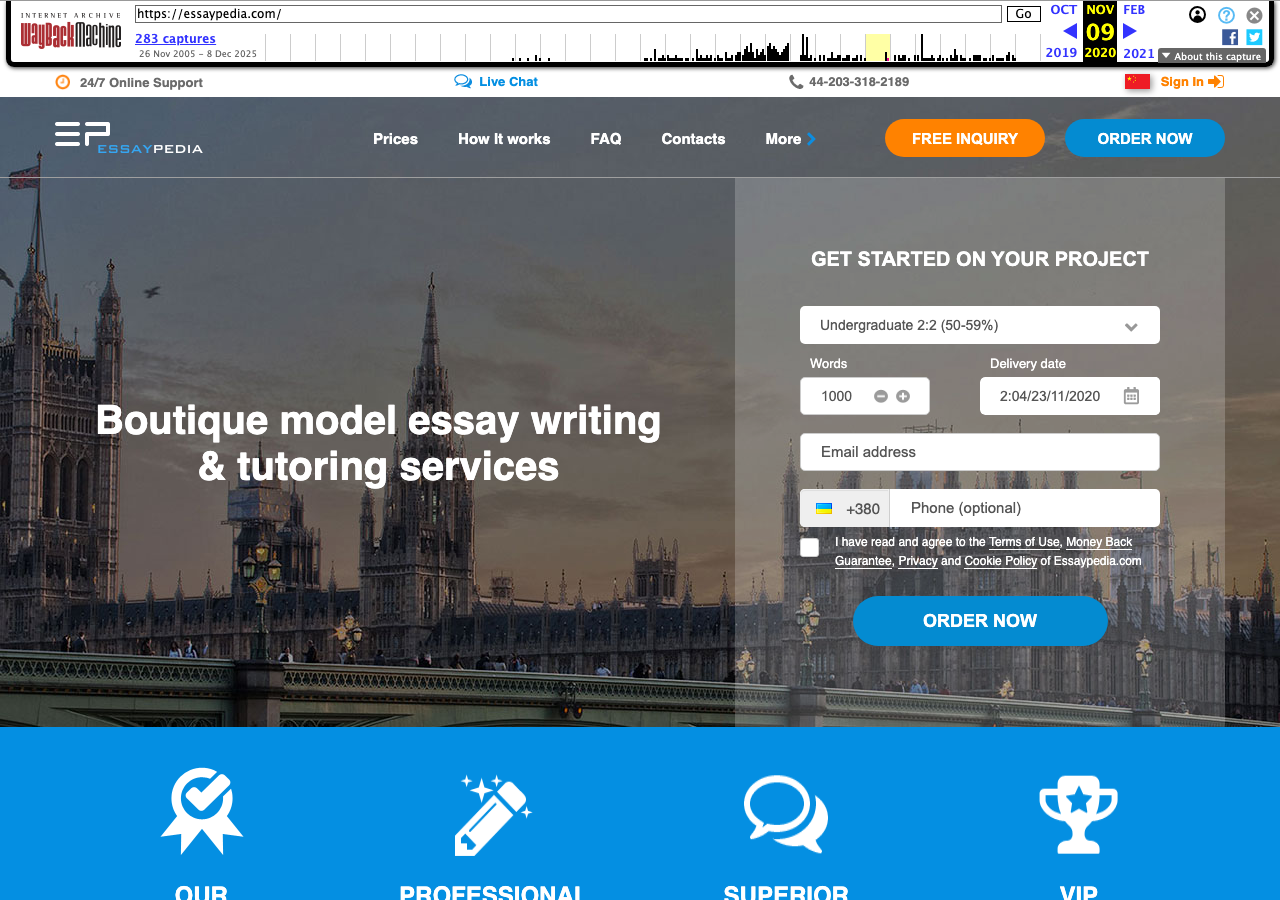
Task: Focus the Phone (optional) field
Action: 1025,508
